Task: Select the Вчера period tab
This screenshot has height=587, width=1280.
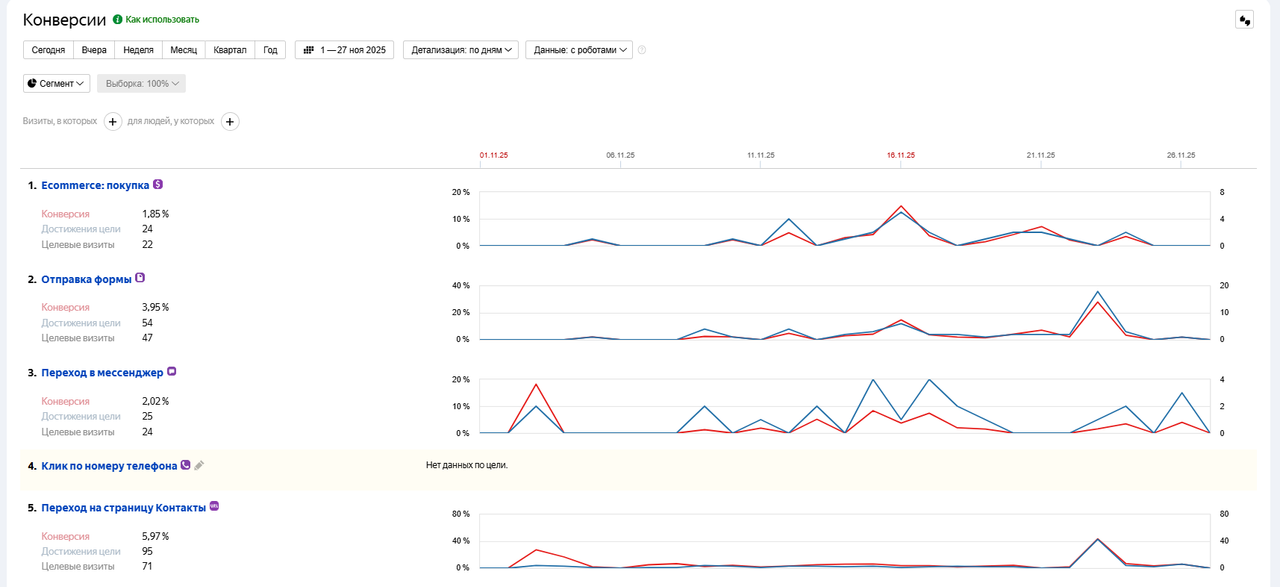Action: tap(94, 50)
